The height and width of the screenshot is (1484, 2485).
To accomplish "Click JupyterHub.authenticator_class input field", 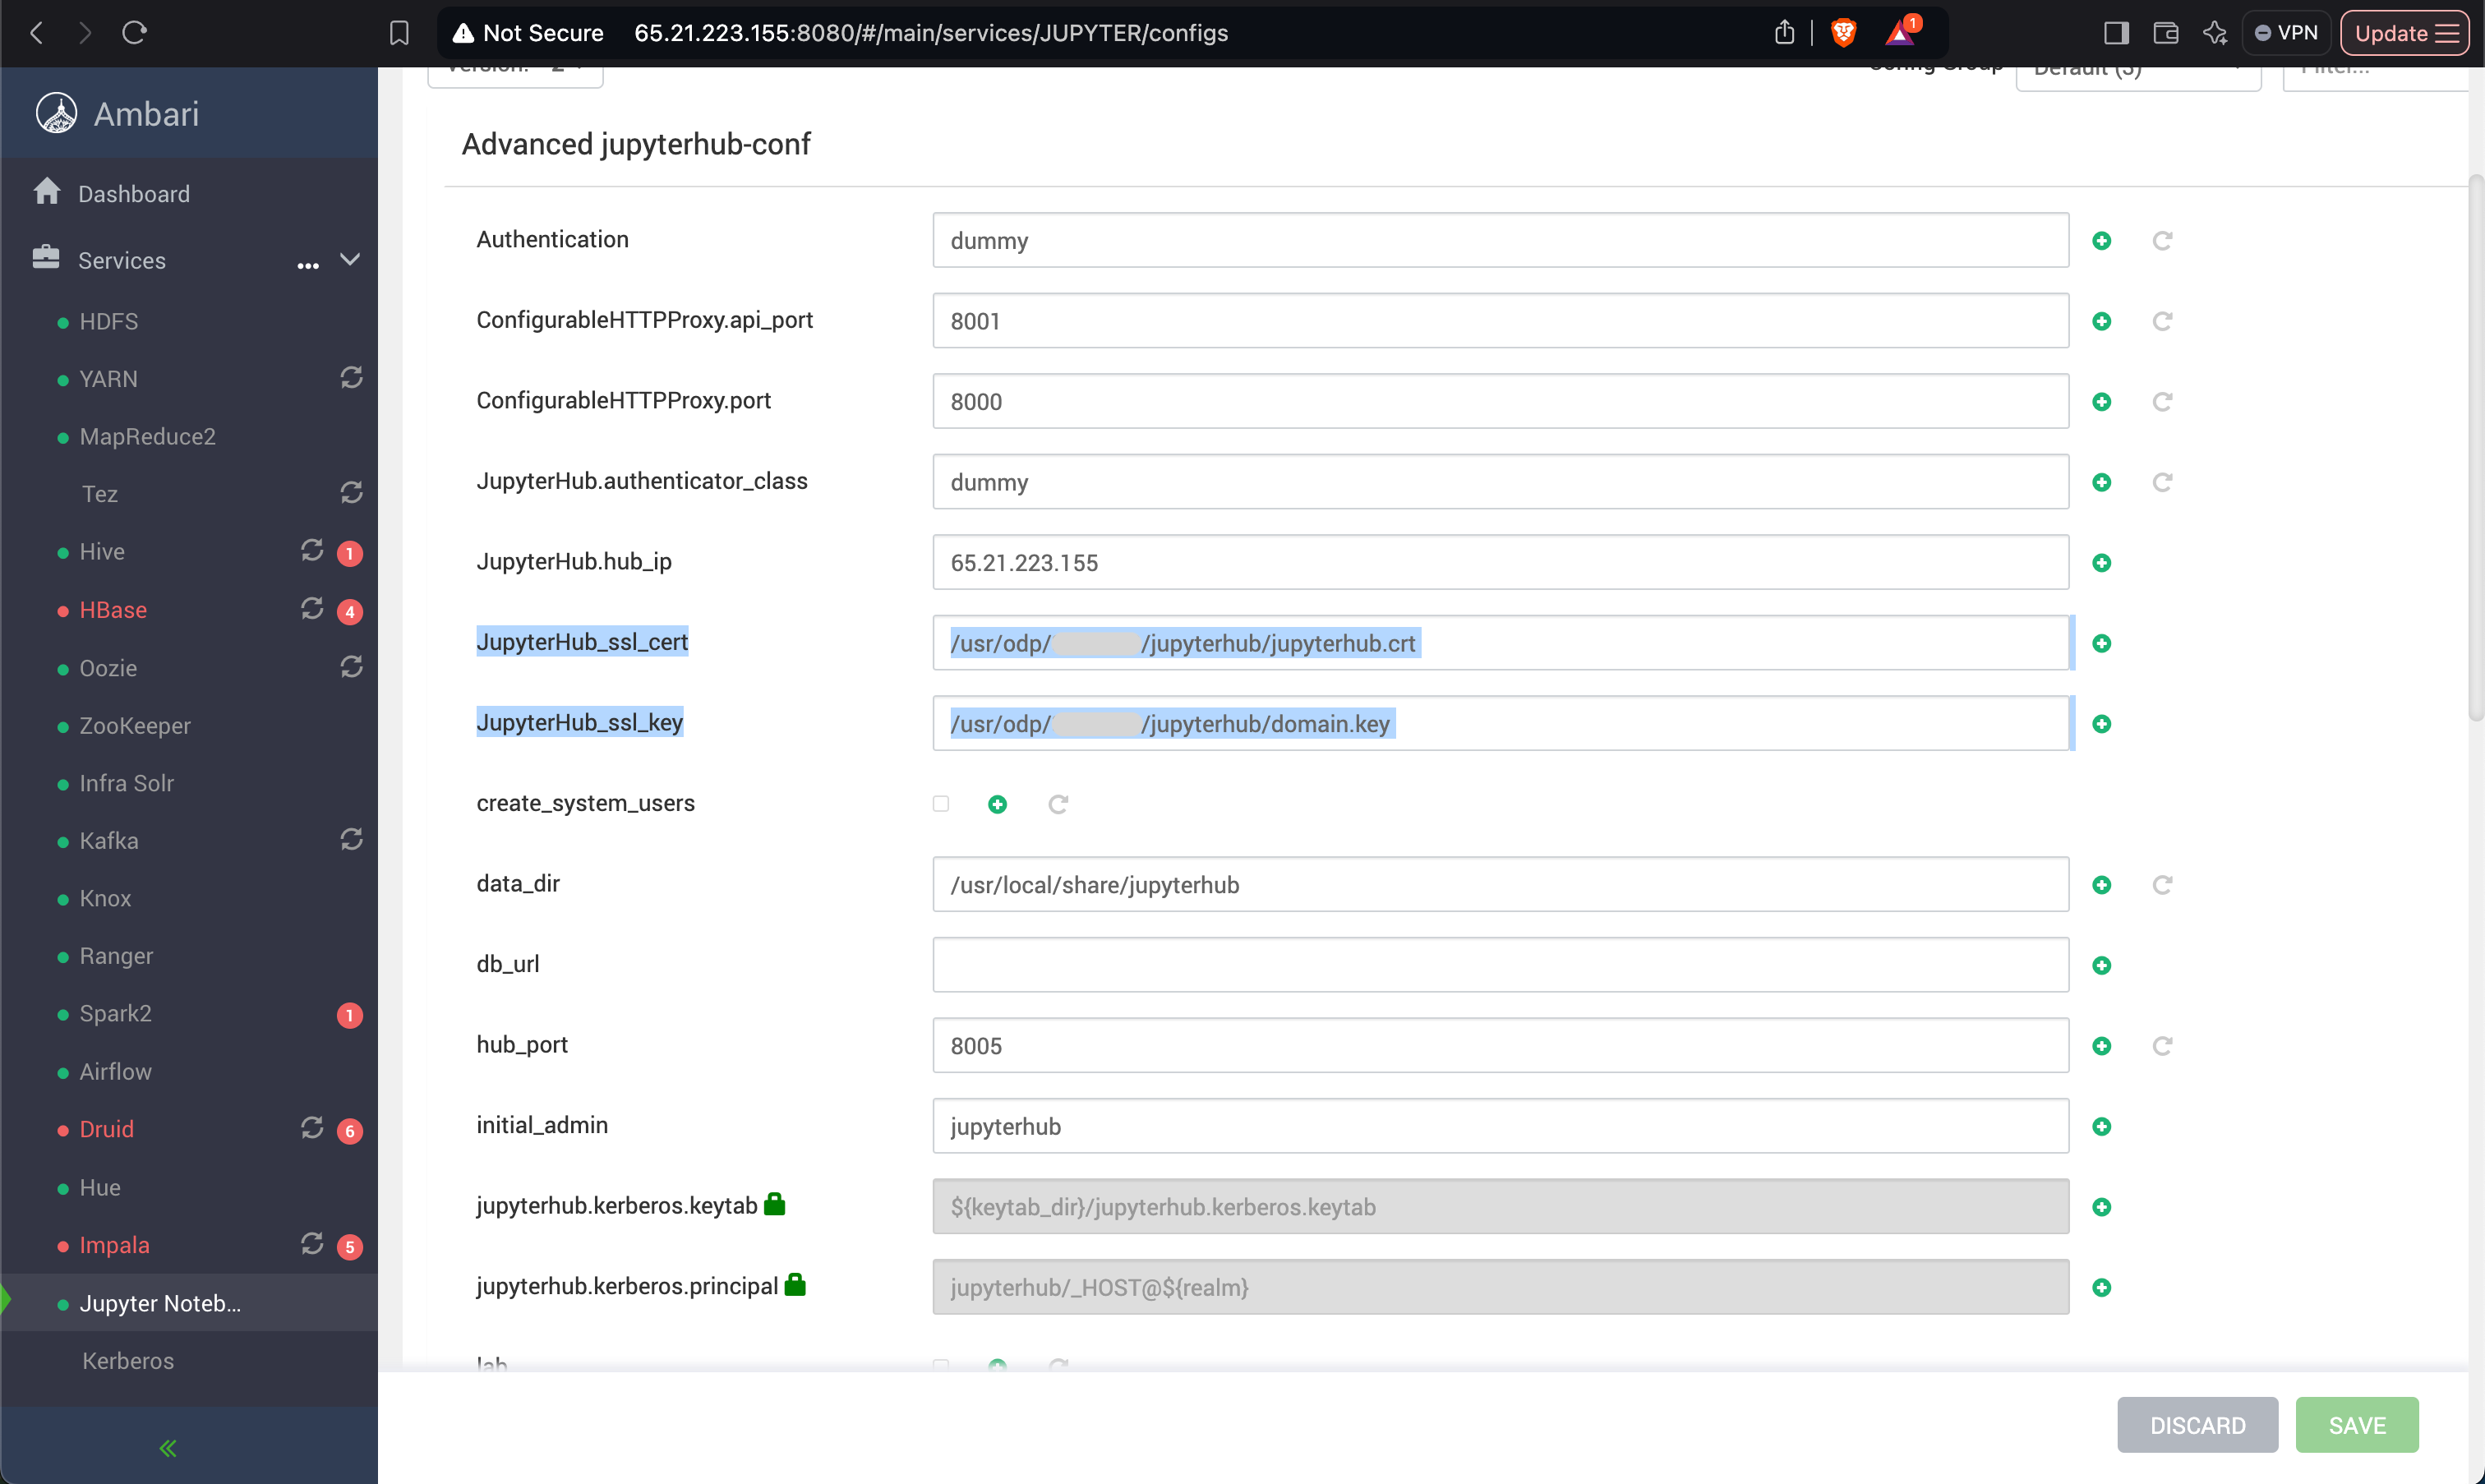I will 1500,481.
